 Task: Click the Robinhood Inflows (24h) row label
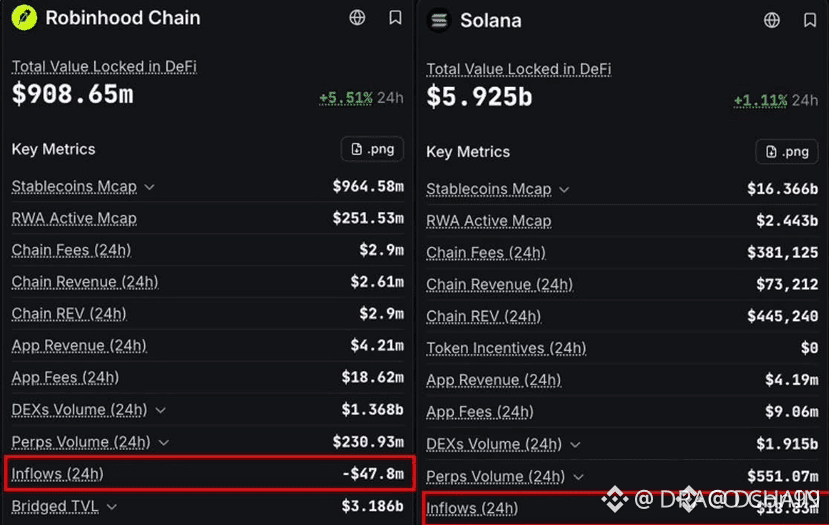(x=58, y=474)
